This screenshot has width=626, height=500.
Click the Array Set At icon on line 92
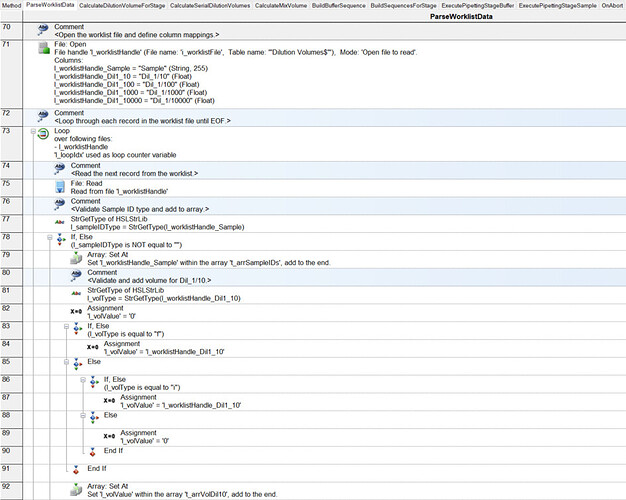click(76, 490)
